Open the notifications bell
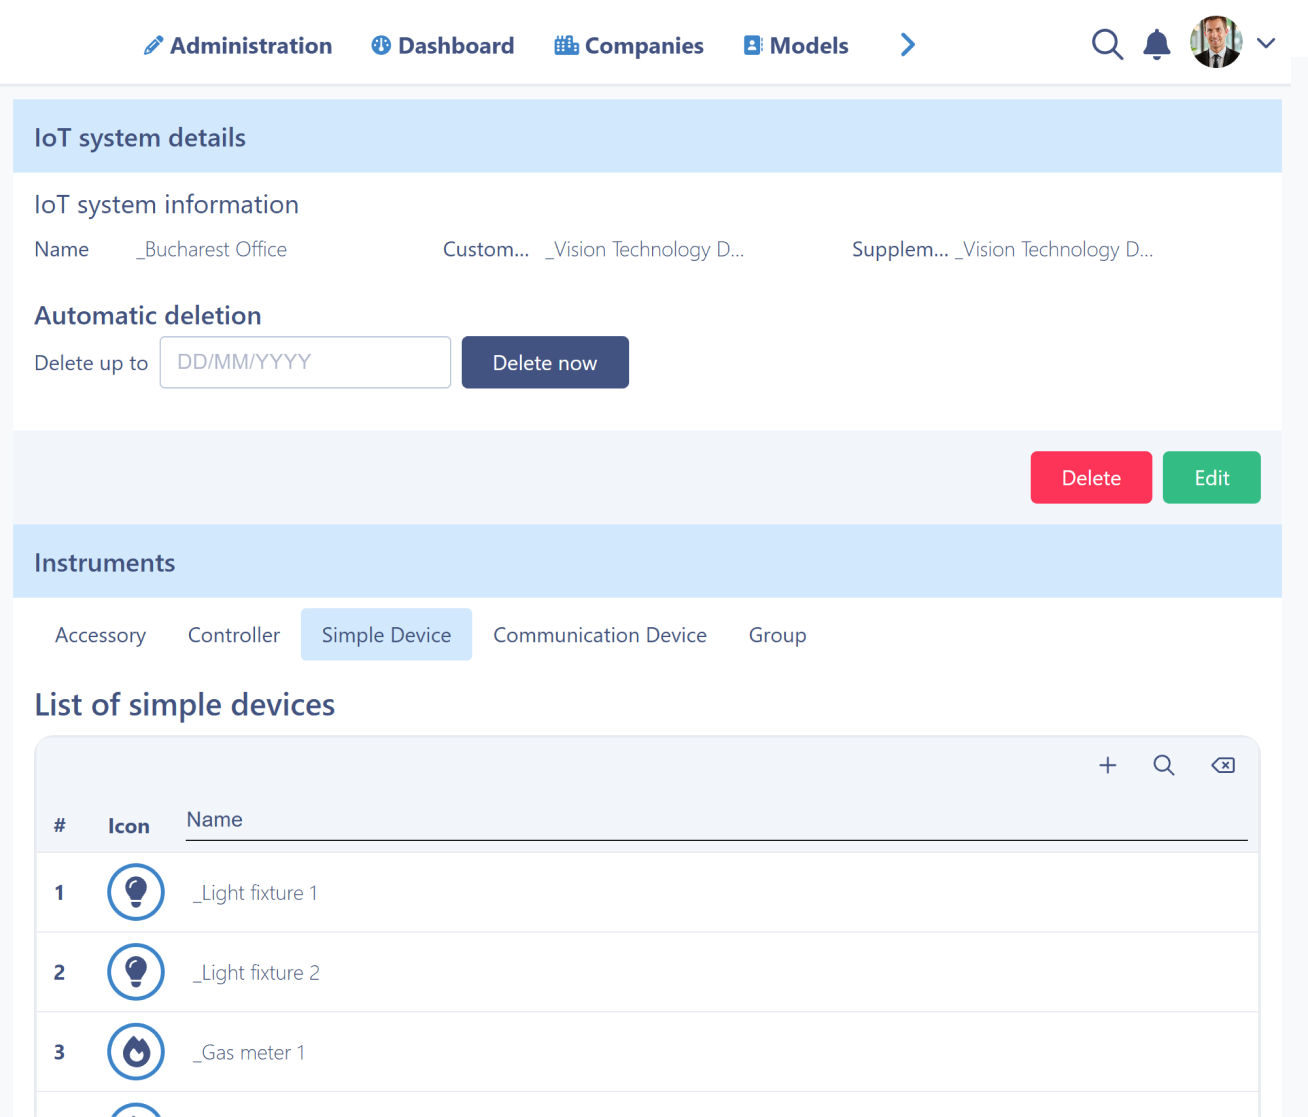1308x1117 pixels. (x=1157, y=45)
